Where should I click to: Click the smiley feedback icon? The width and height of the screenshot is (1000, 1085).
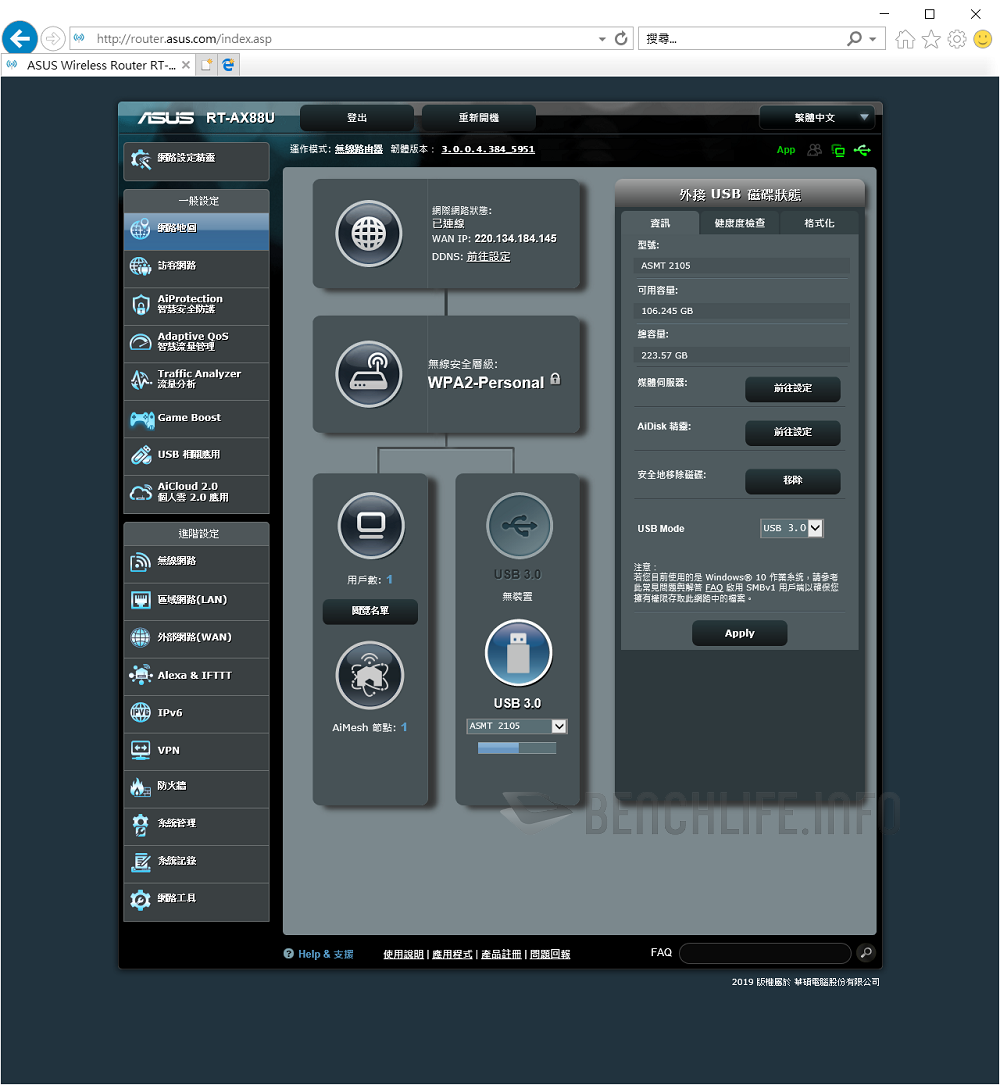[983, 39]
